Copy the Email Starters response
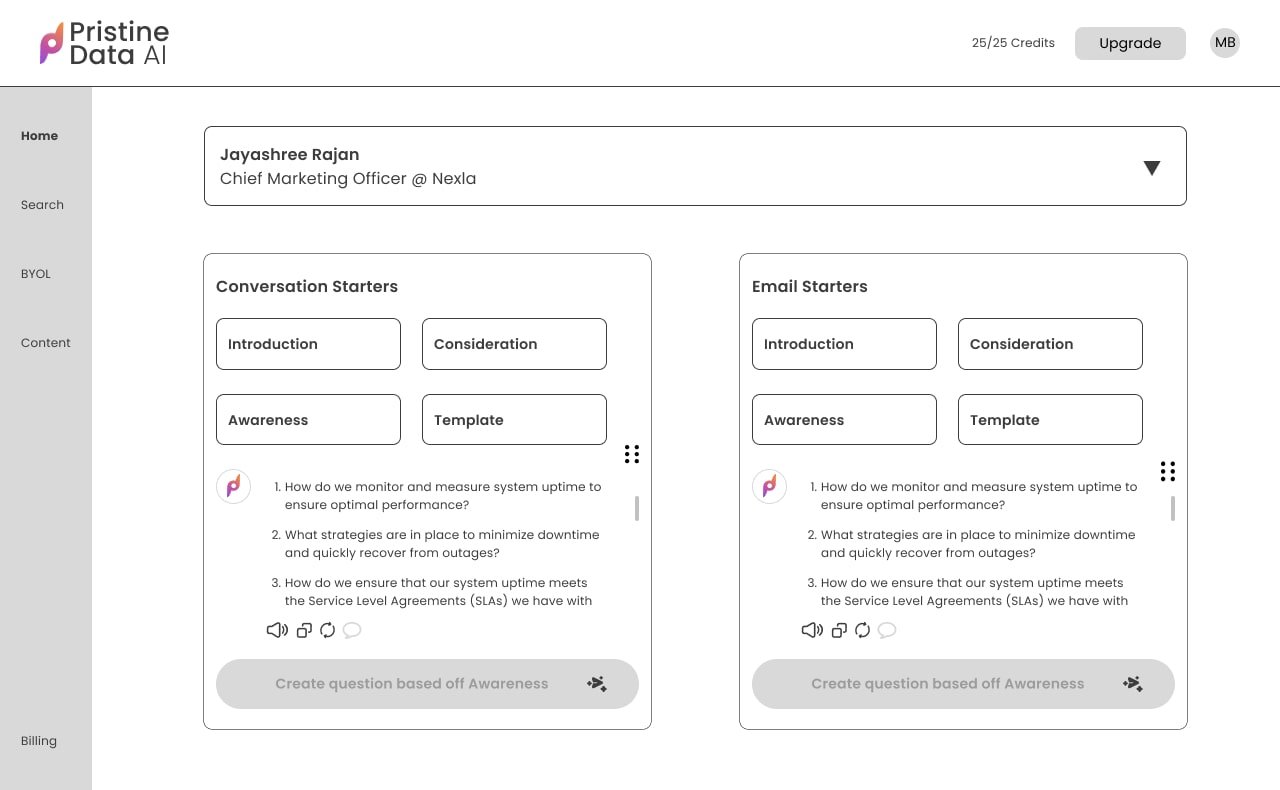 840,630
